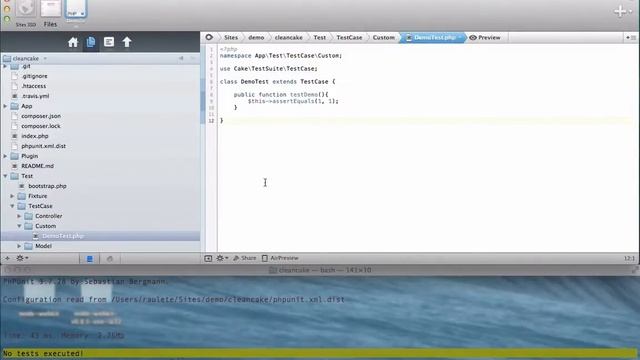Open the Clips panel icon in the sidebar

[x=109, y=42]
